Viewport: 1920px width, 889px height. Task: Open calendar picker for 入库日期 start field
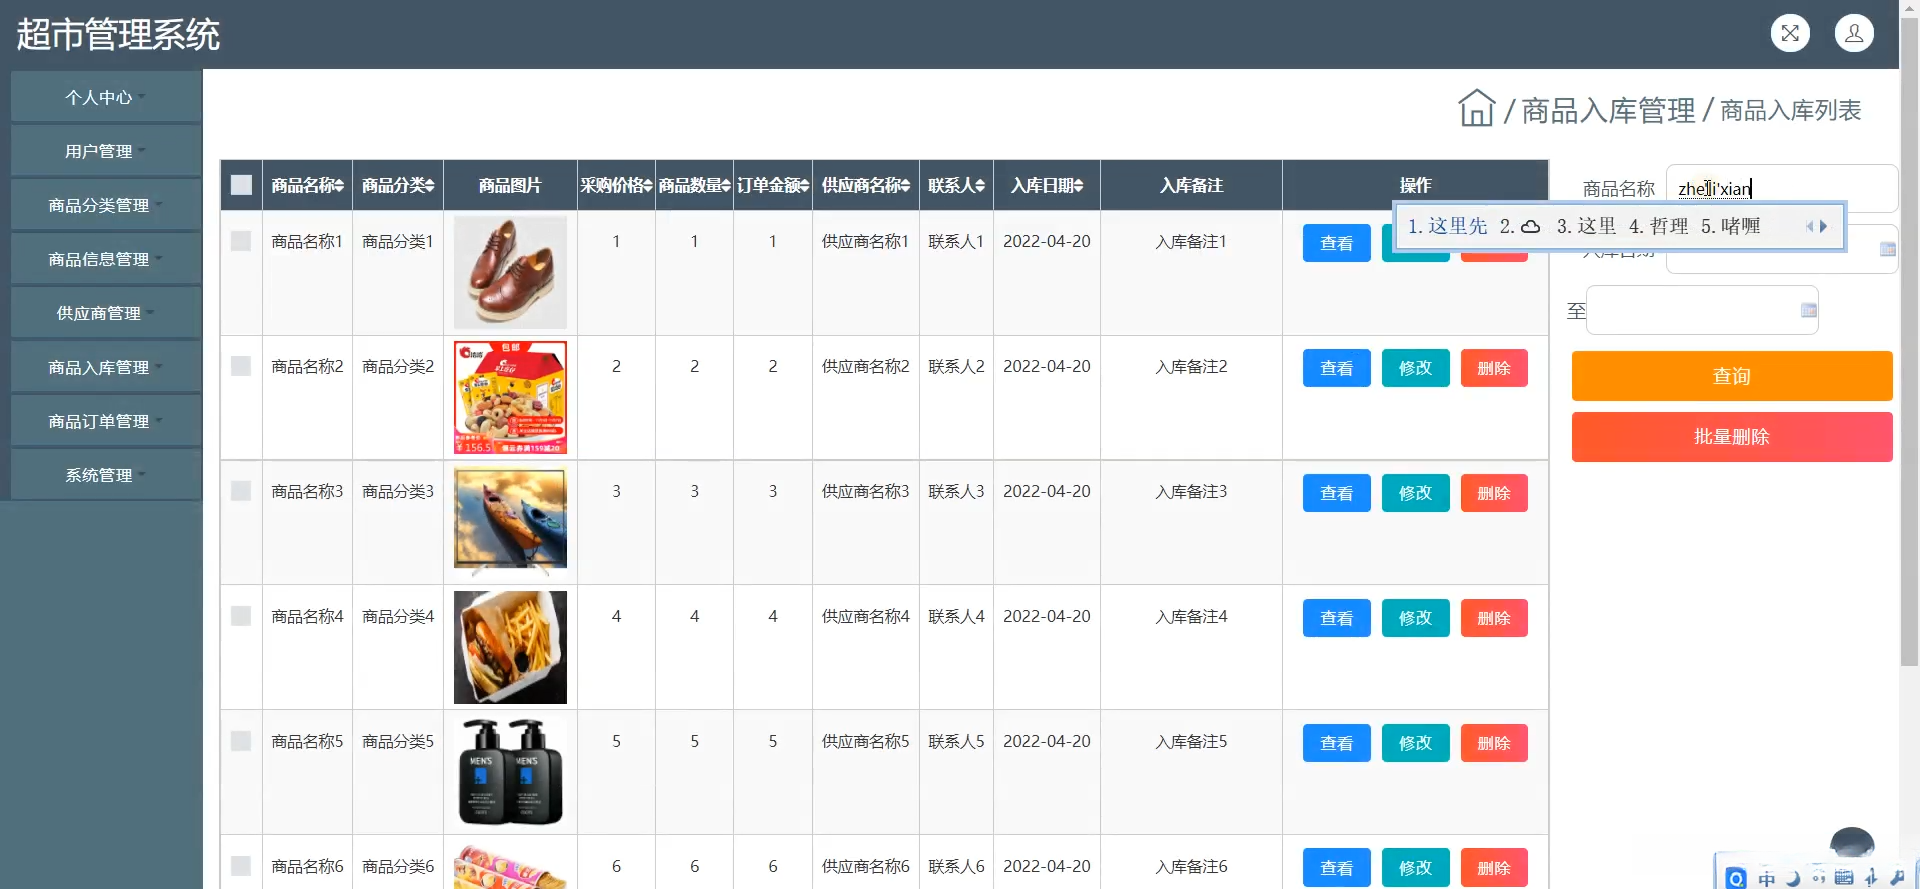click(x=1887, y=249)
